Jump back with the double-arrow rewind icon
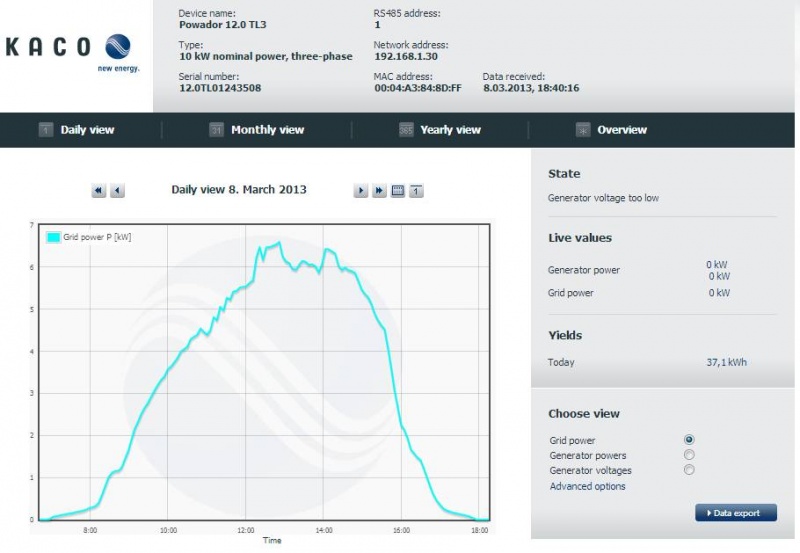800x553 pixels. 99,190
